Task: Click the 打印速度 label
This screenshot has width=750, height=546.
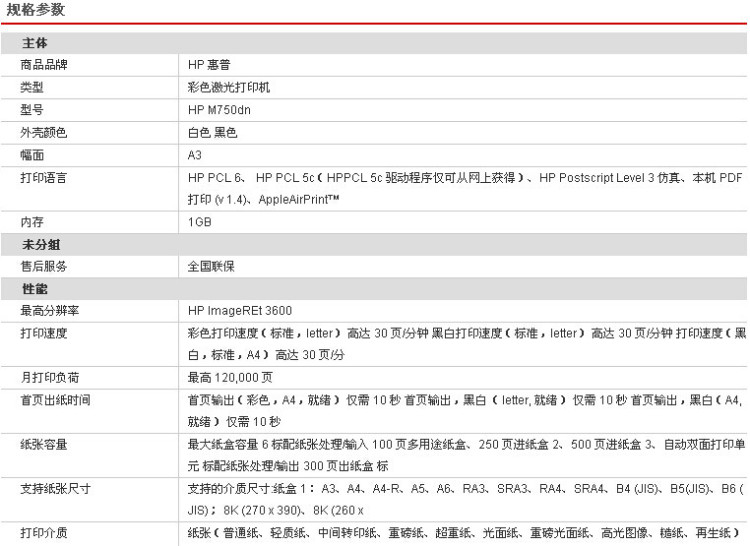Action: [44, 333]
